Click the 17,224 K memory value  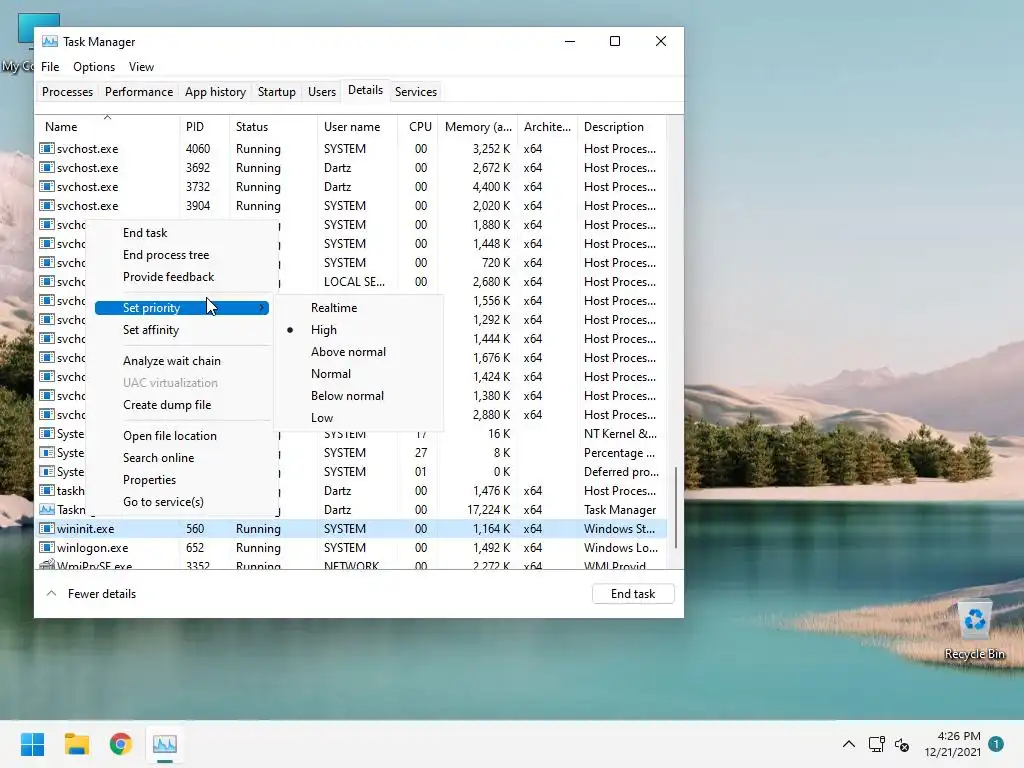coord(489,509)
